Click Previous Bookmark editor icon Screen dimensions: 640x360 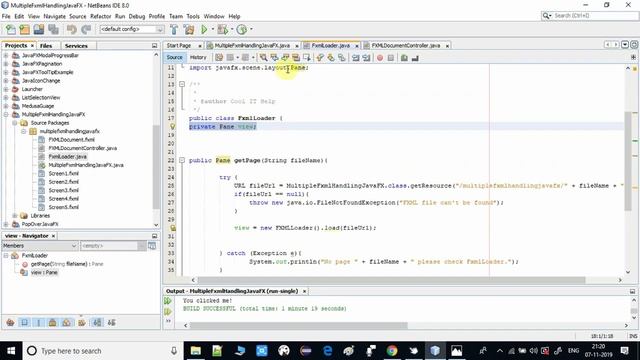coord(320,58)
